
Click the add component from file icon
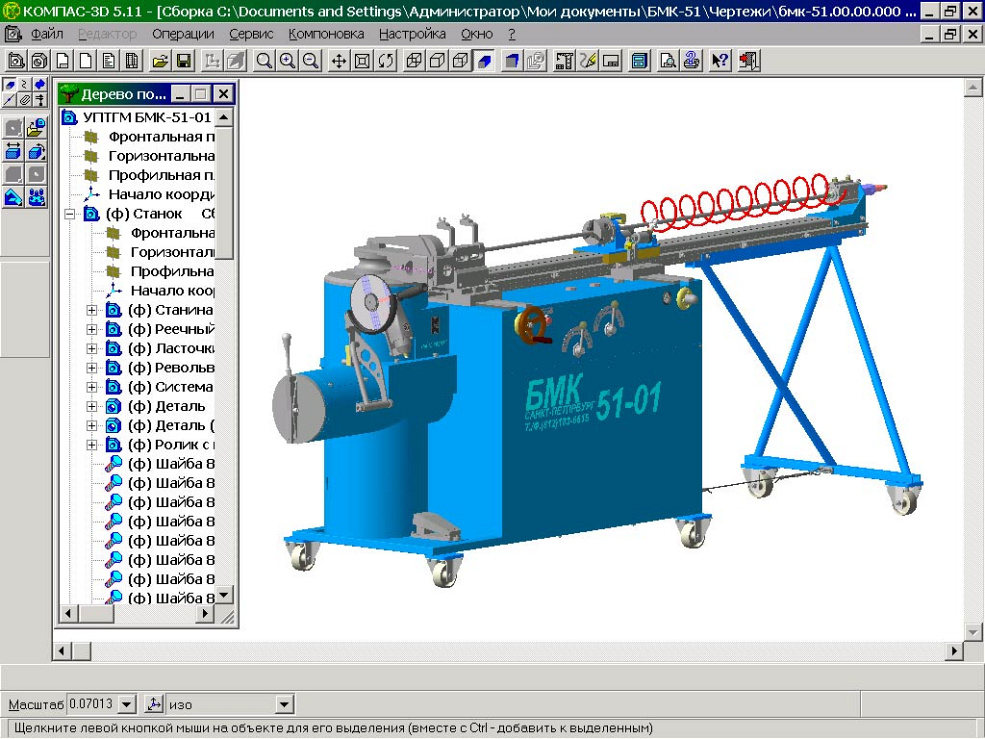(36, 127)
